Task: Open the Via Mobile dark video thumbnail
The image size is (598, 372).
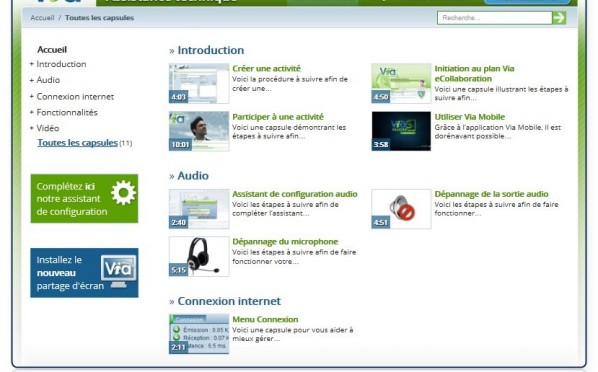Action: point(401,131)
